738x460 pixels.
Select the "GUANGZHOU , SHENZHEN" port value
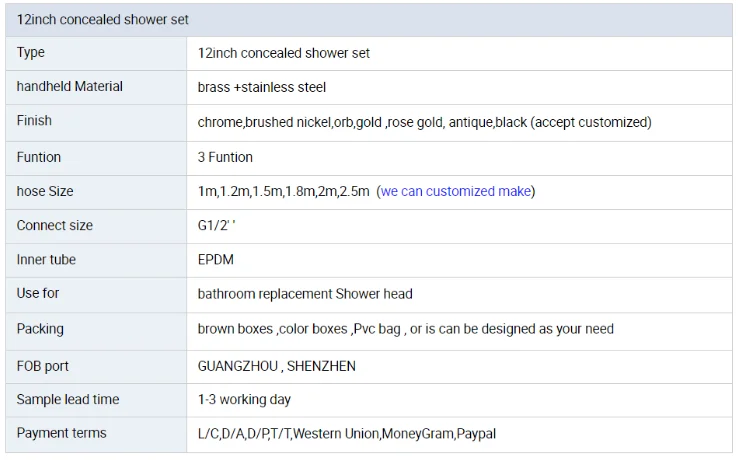(277, 366)
